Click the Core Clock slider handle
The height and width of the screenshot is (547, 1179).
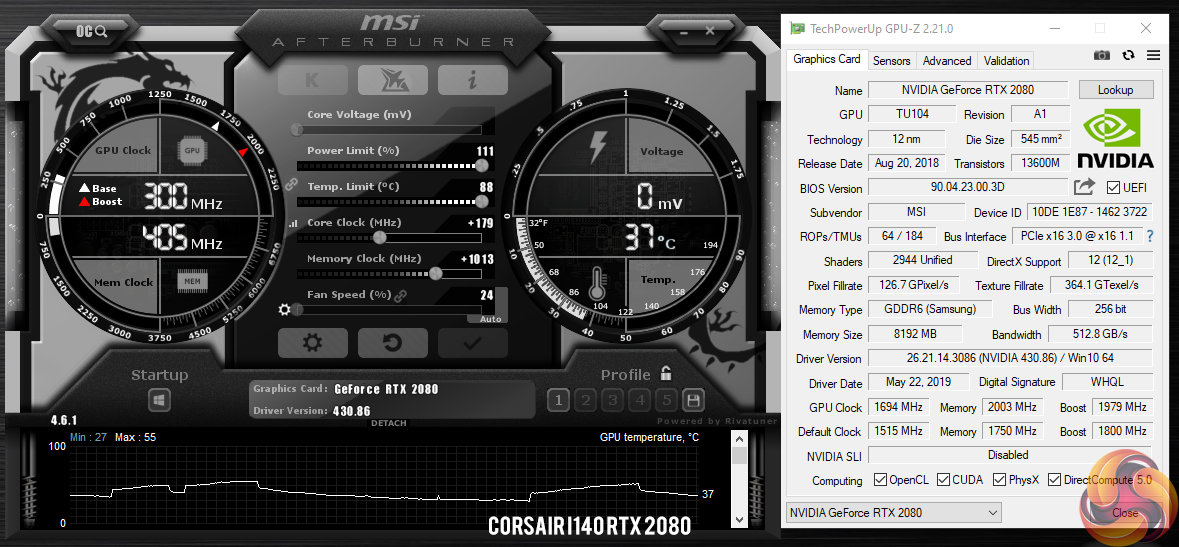pyautogui.click(x=380, y=238)
